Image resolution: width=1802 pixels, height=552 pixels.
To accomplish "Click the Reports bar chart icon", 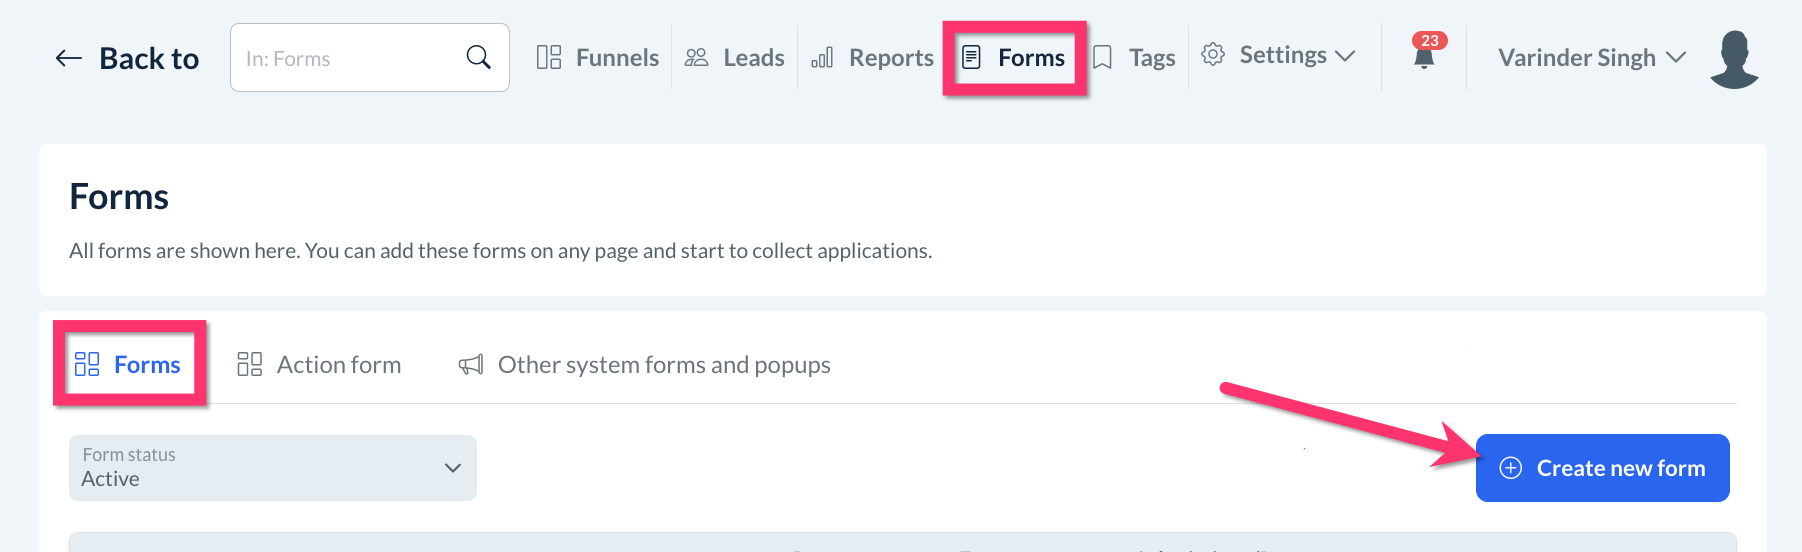I will click(822, 58).
